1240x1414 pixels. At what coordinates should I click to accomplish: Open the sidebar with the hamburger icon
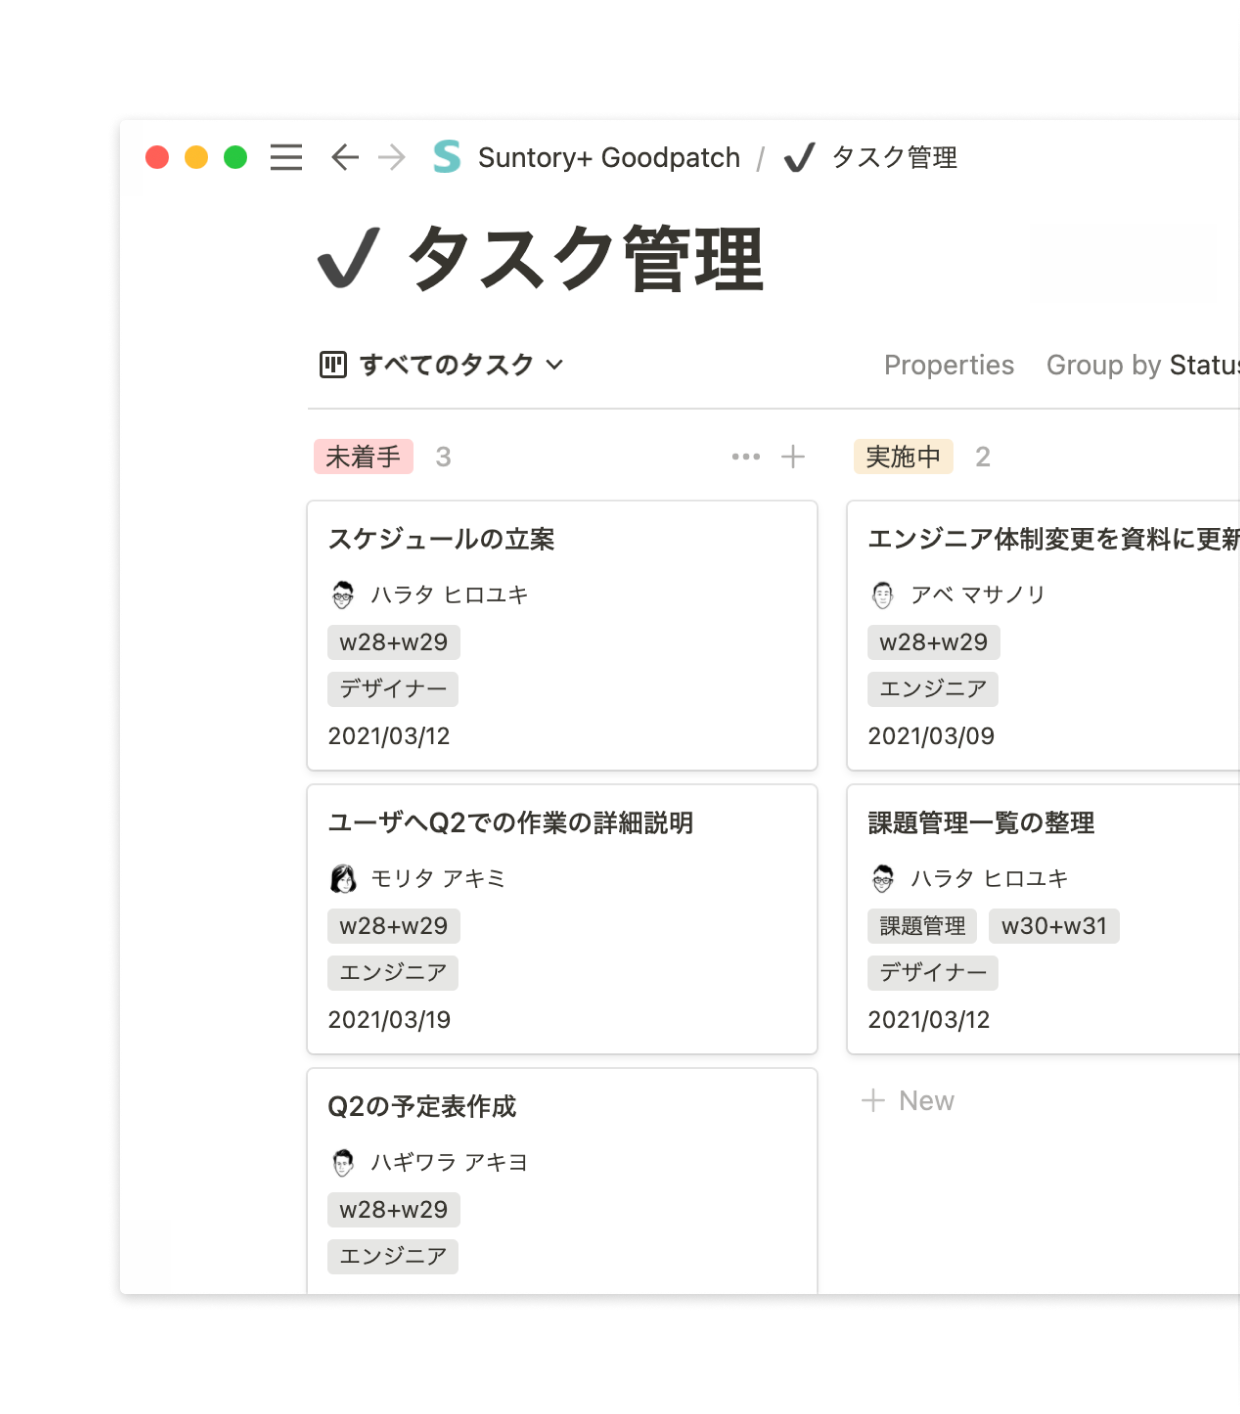pyautogui.click(x=285, y=157)
